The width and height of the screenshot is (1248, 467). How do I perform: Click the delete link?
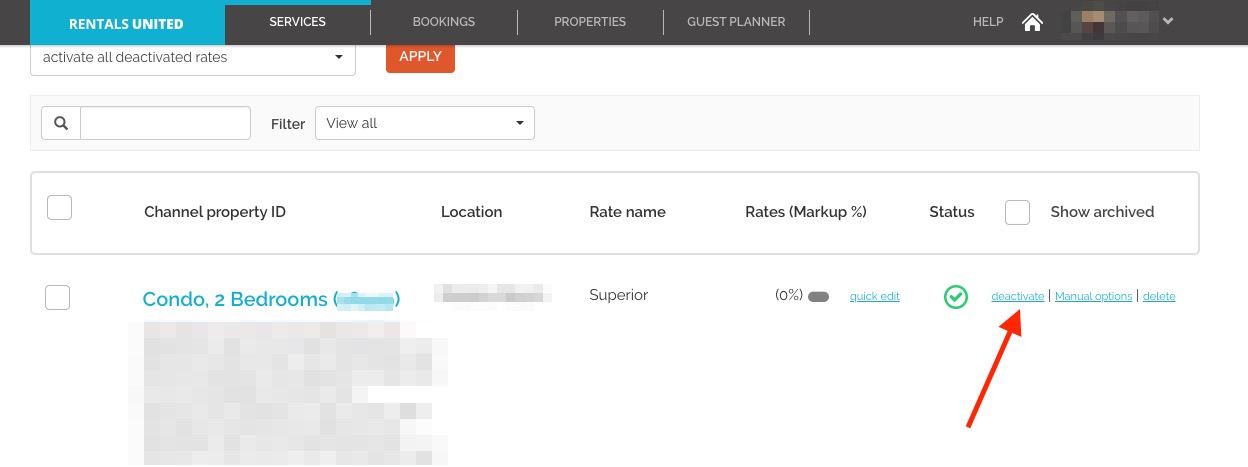point(1159,296)
